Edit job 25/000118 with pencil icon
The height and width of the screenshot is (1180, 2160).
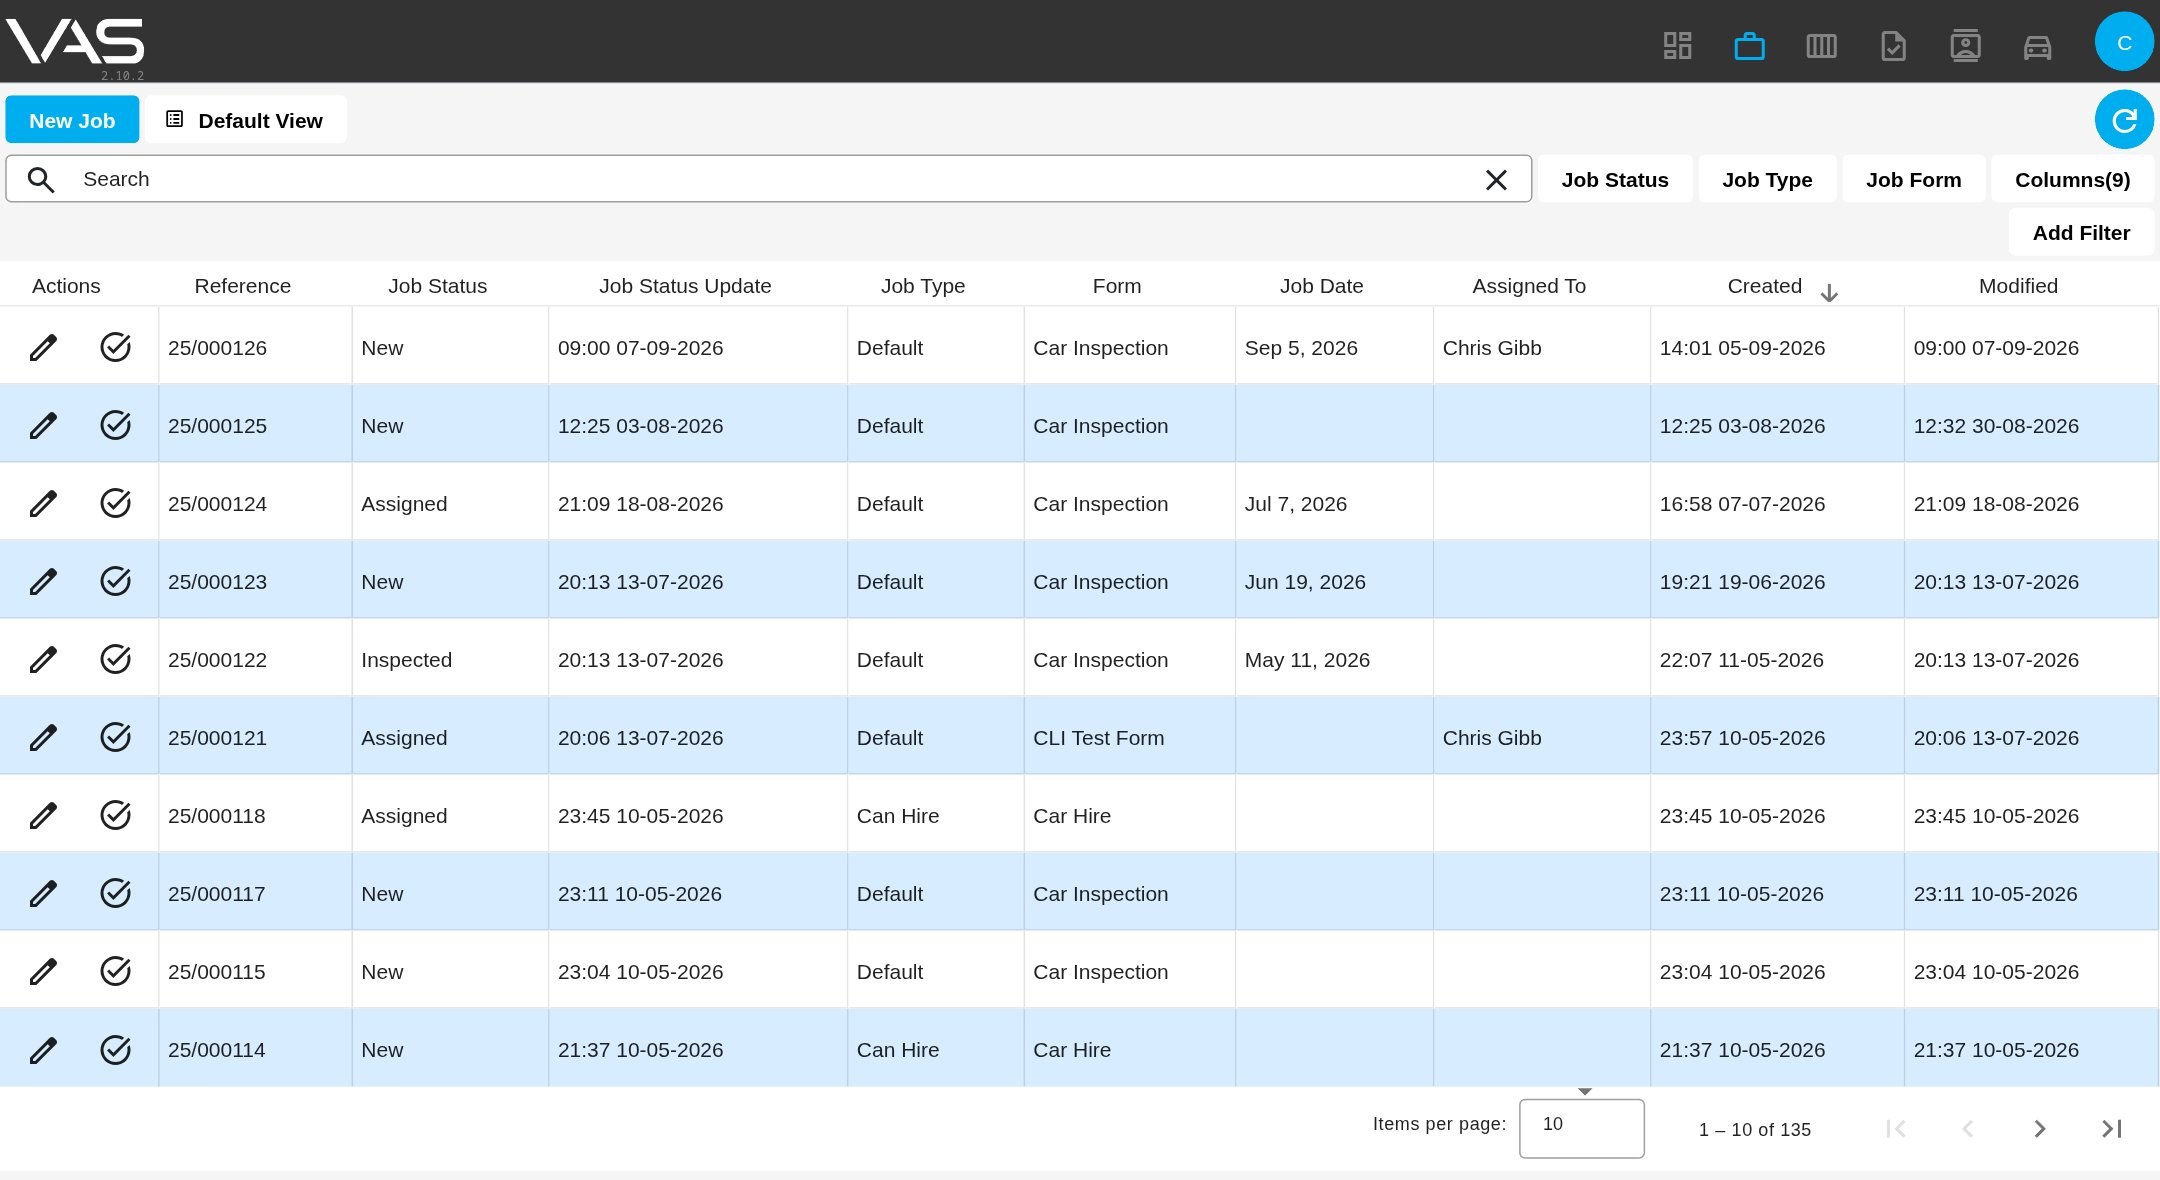[43, 816]
